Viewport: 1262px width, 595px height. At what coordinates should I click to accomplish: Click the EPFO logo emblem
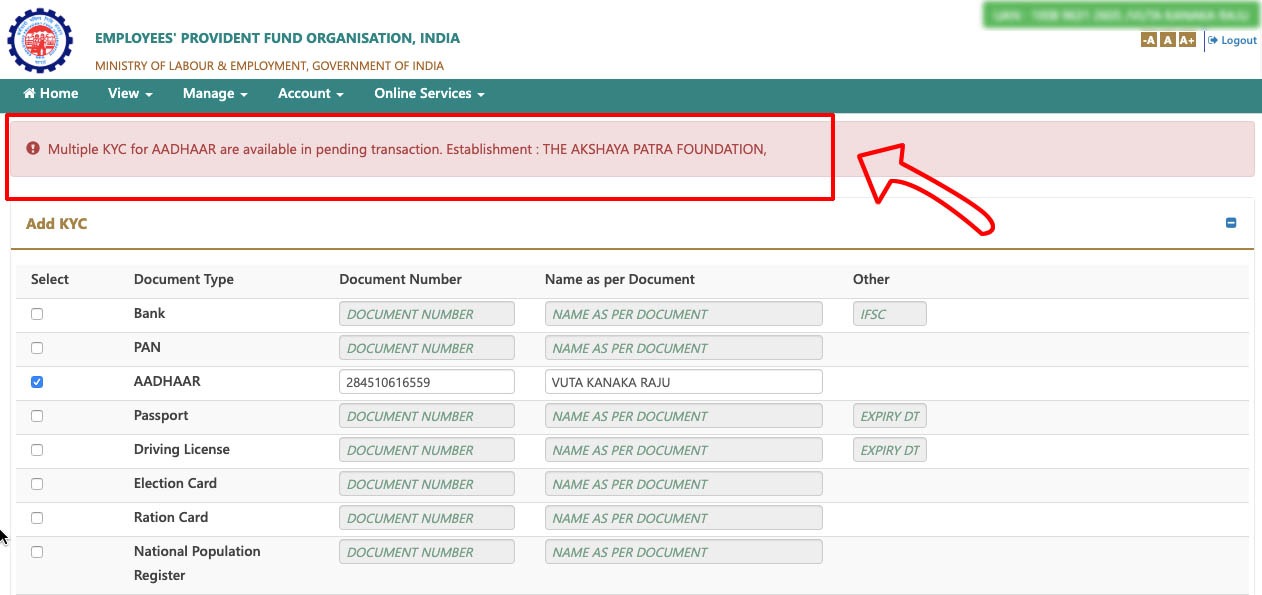tap(40, 41)
